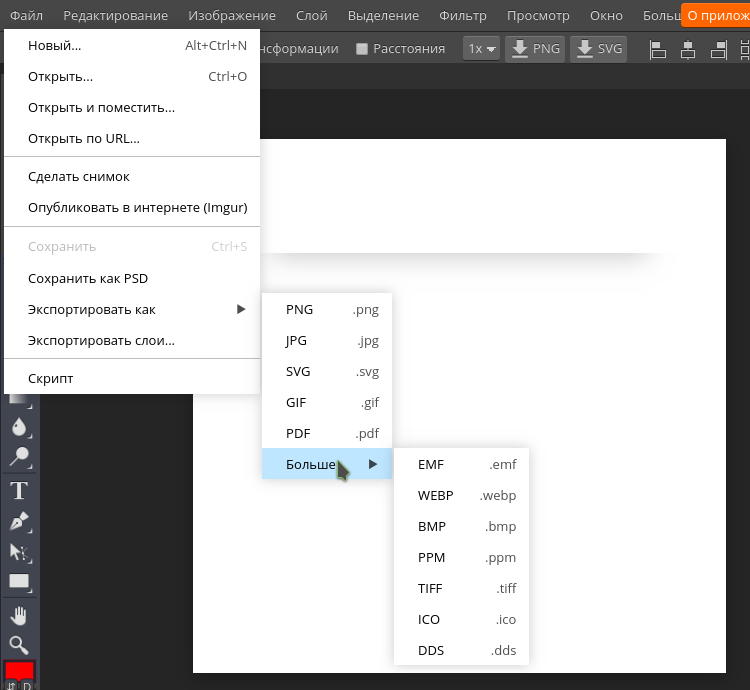Click the default colors D icon
This screenshot has width=750, height=690.
[27, 686]
